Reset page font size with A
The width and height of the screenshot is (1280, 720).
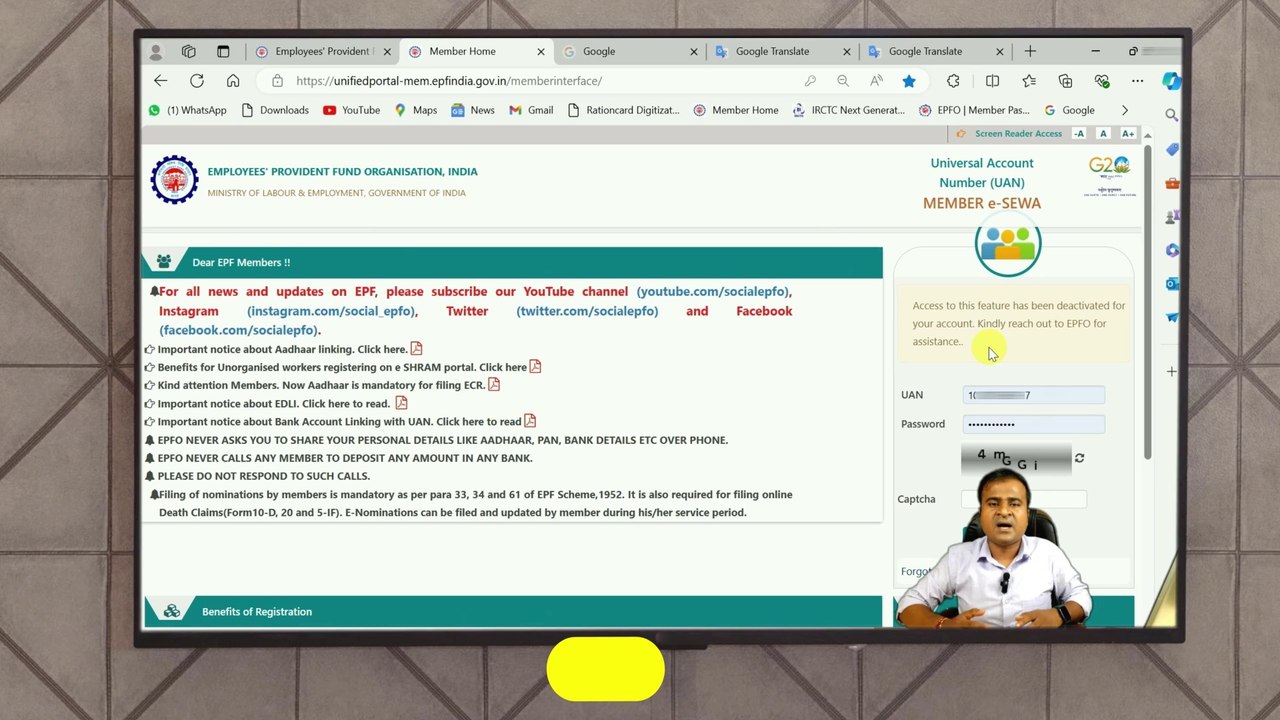click(x=1103, y=134)
